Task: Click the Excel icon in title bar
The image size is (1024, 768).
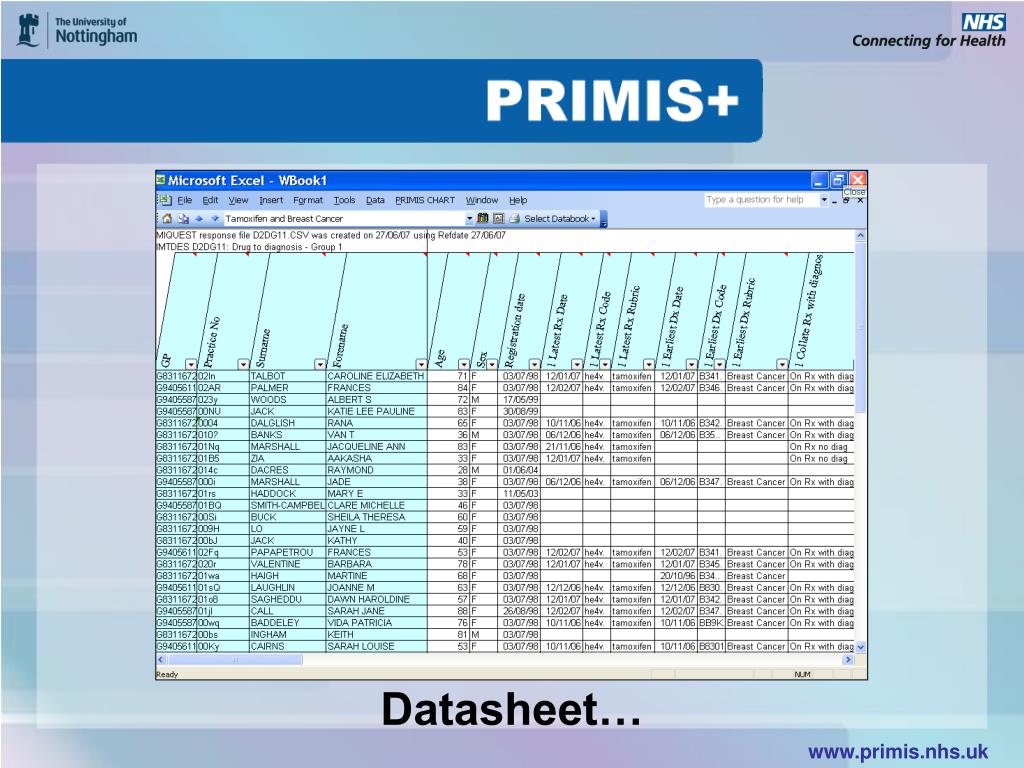Action: (161, 180)
